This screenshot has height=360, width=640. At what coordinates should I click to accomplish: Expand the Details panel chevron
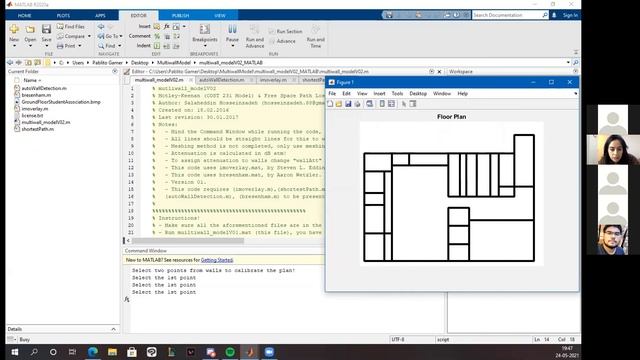pos(113,329)
